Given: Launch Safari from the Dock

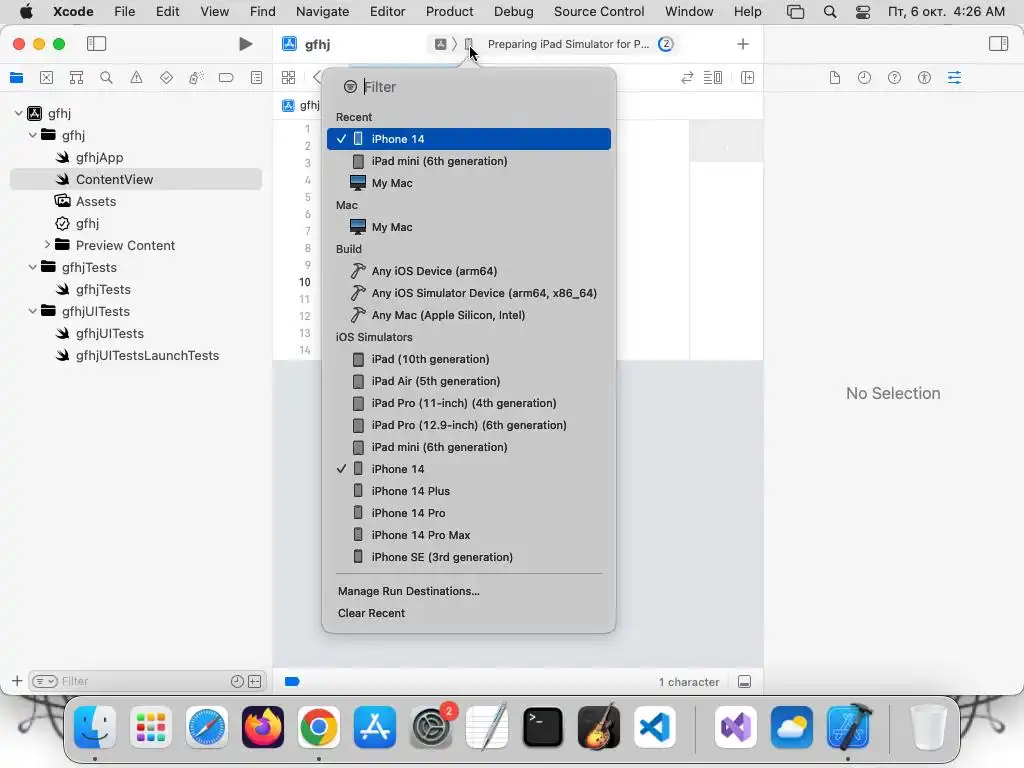Looking at the screenshot, I should pyautogui.click(x=207, y=727).
